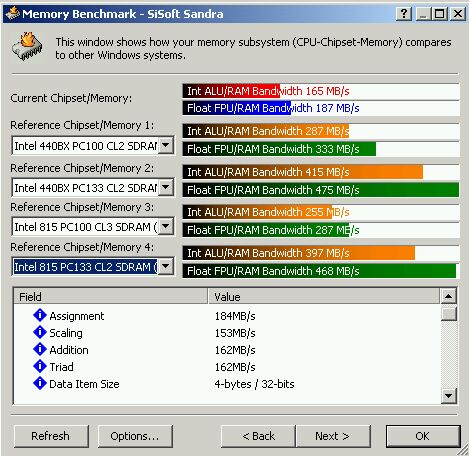Confirm with the OK button
Viewport: 469px width, 456px height.
tap(423, 436)
